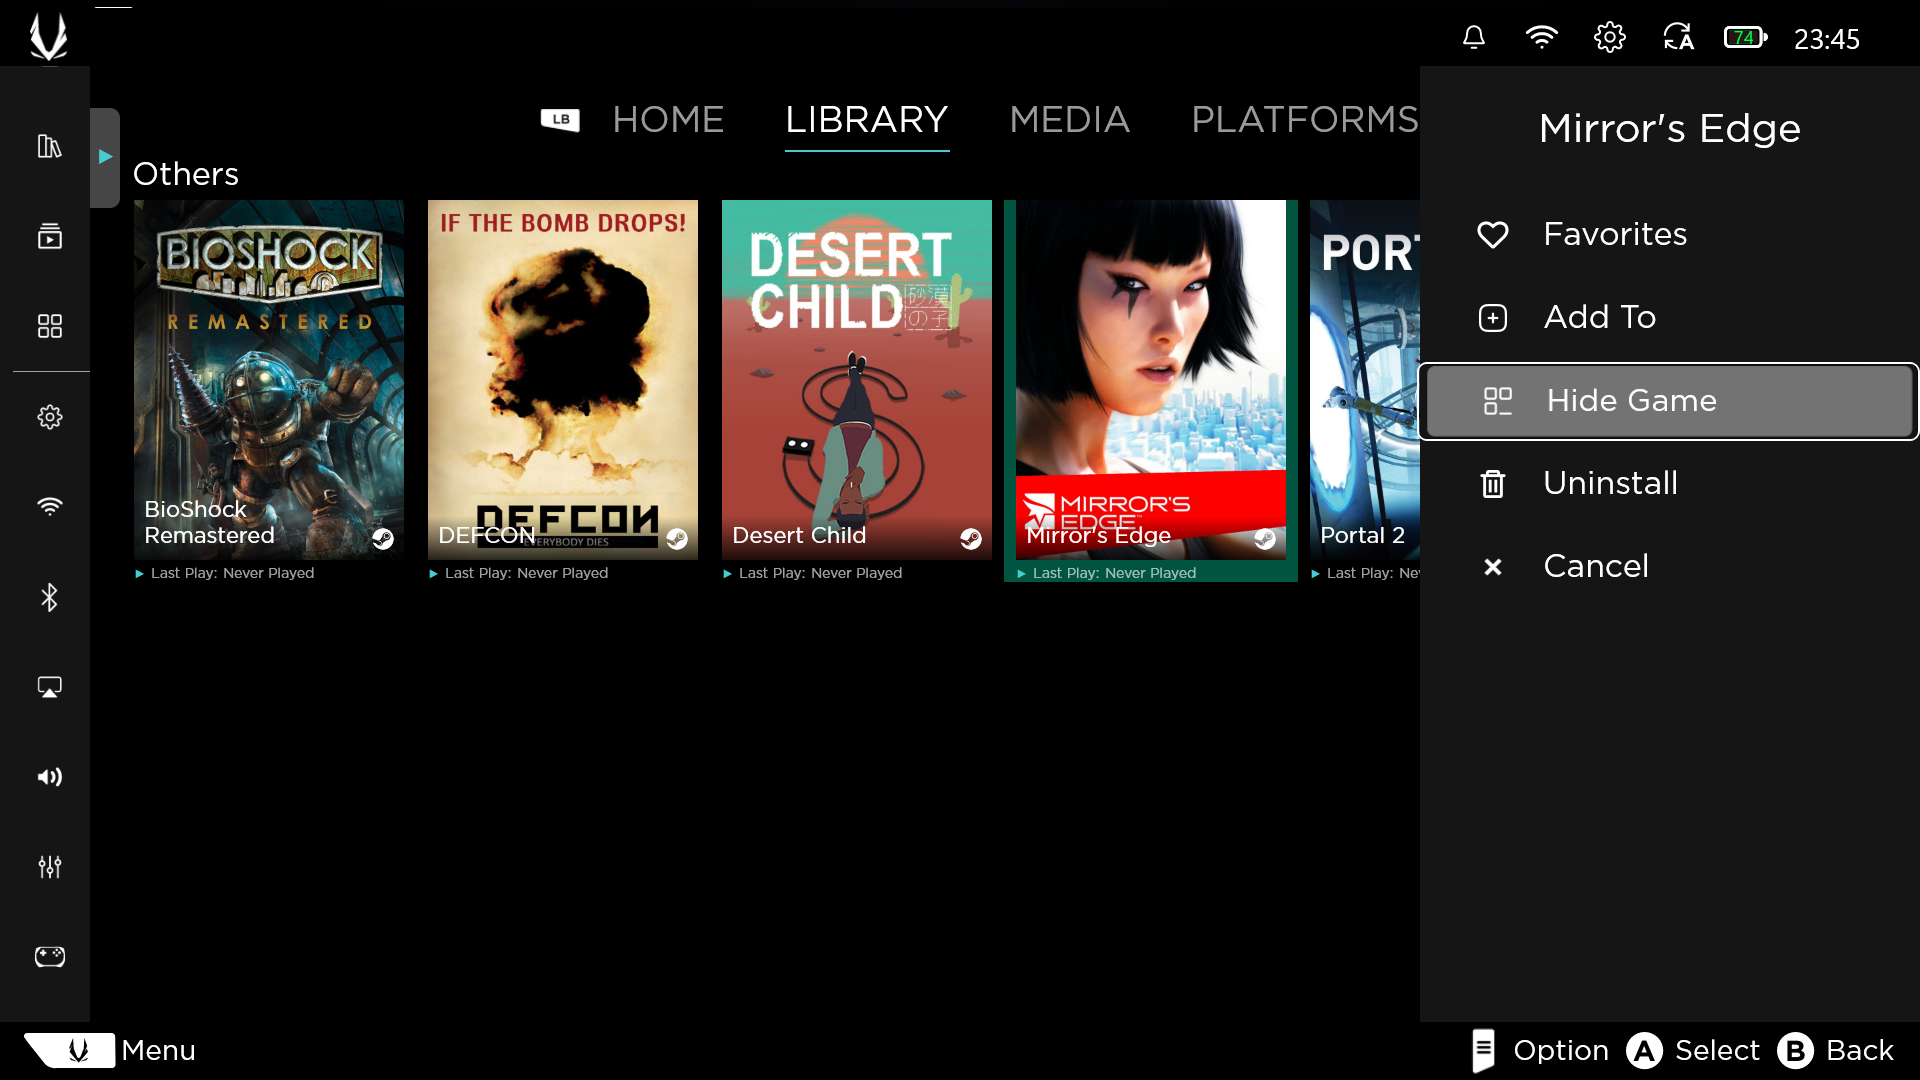Select Hide Game menu entry
The image size is (1920, 1080).
(x=1669, y=401)
